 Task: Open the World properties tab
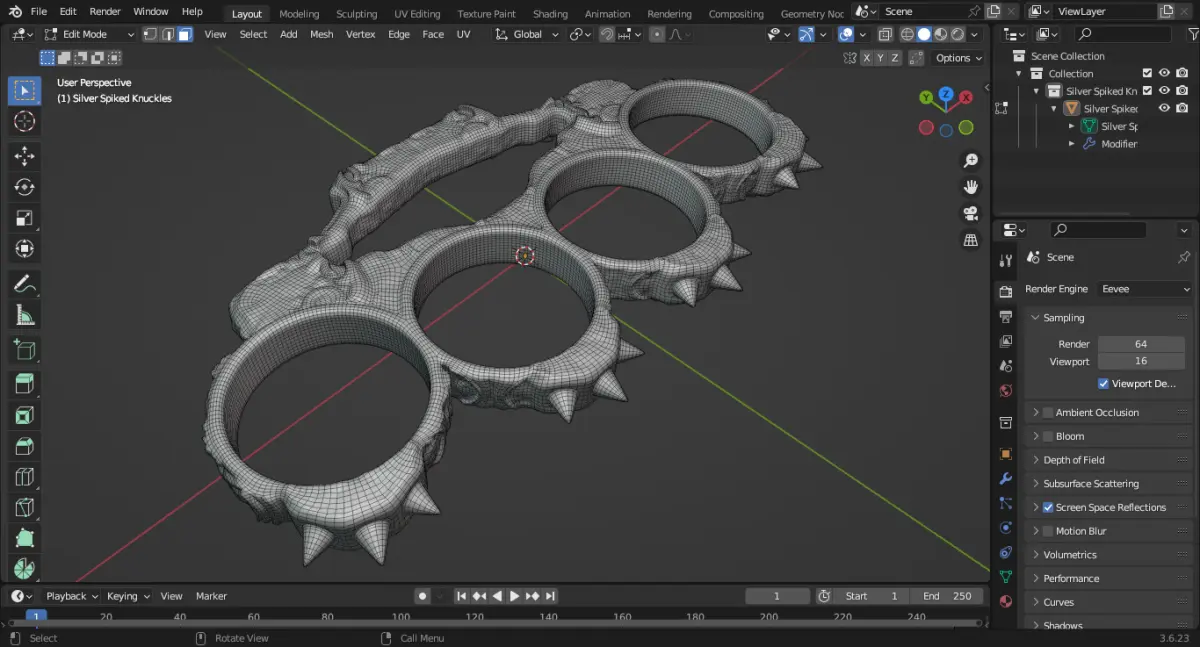point(1006,390)
